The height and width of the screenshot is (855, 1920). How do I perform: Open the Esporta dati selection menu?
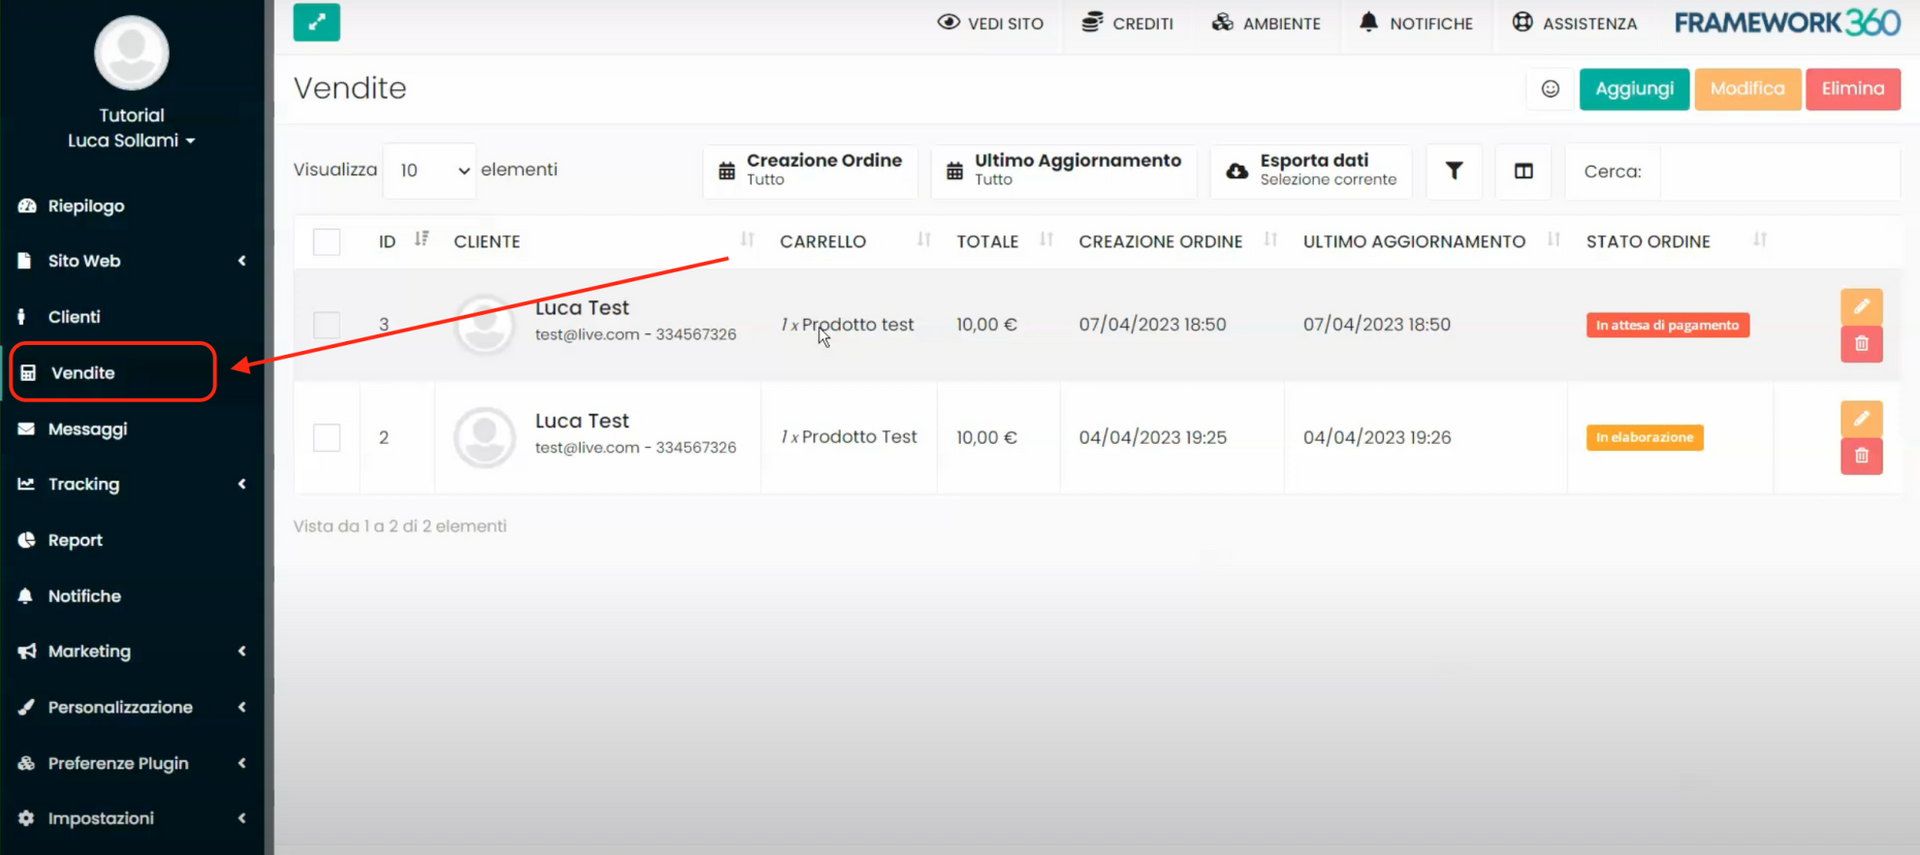click(1311, 171)
